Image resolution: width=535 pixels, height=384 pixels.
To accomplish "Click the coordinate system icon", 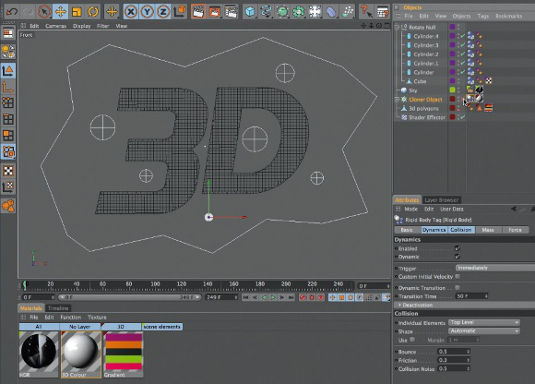I will tap(179, 12).
